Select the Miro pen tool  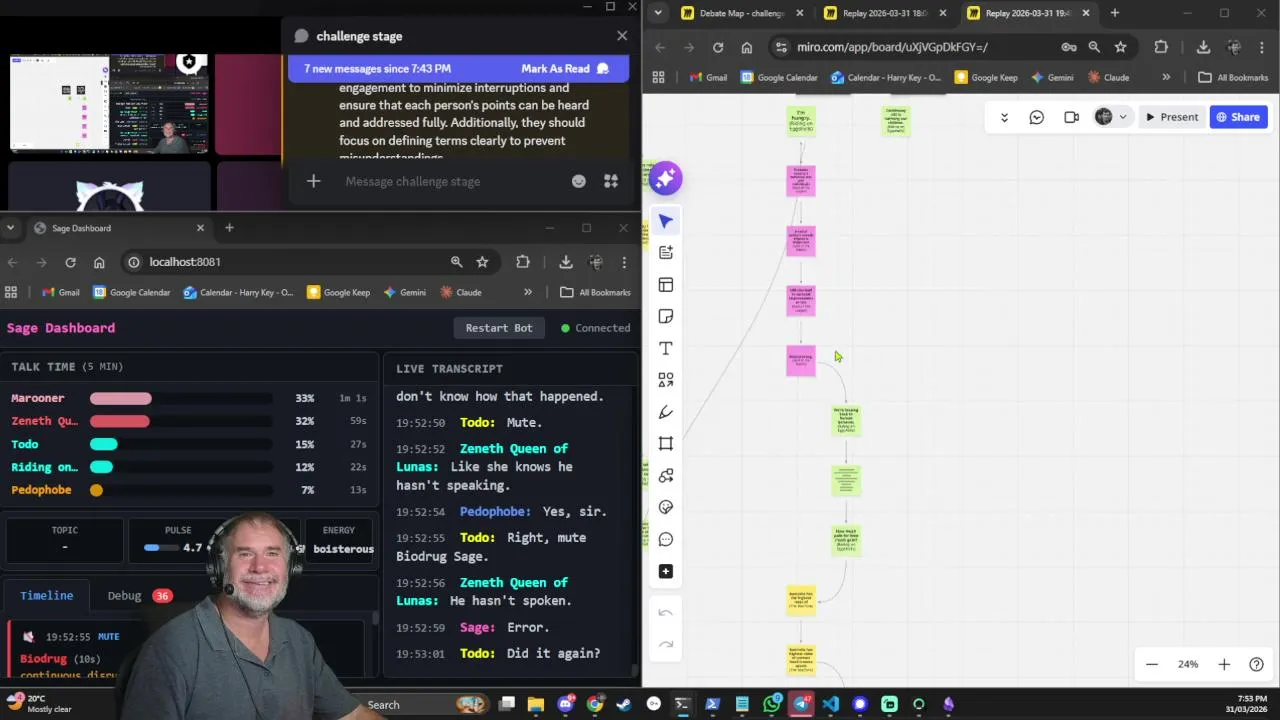coord(666,412)
